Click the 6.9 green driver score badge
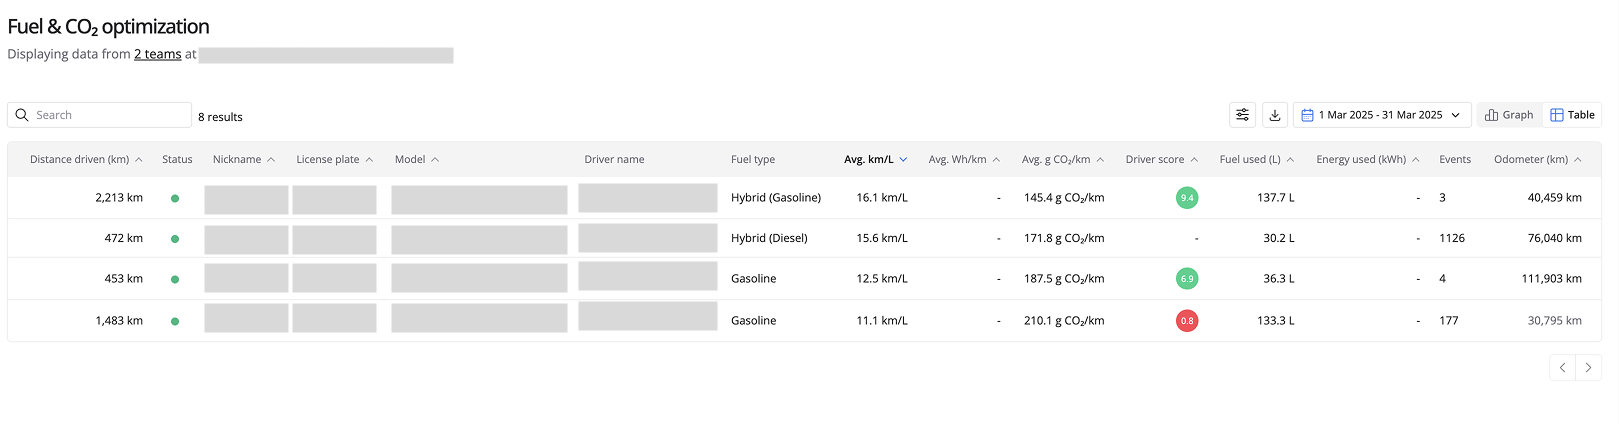 [x=1187, y=279]
